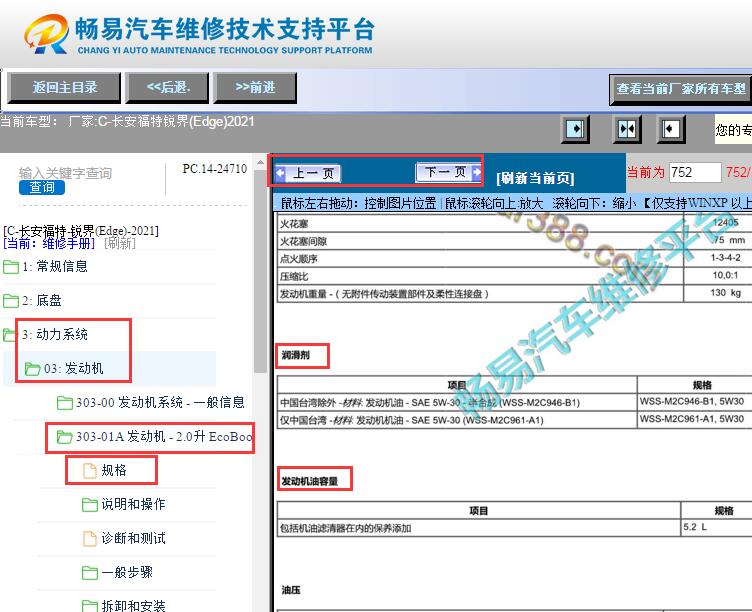Click folder icon beside 303-00 发动机系统
This screenshot has width=752, height=612.
coord(65,403)
